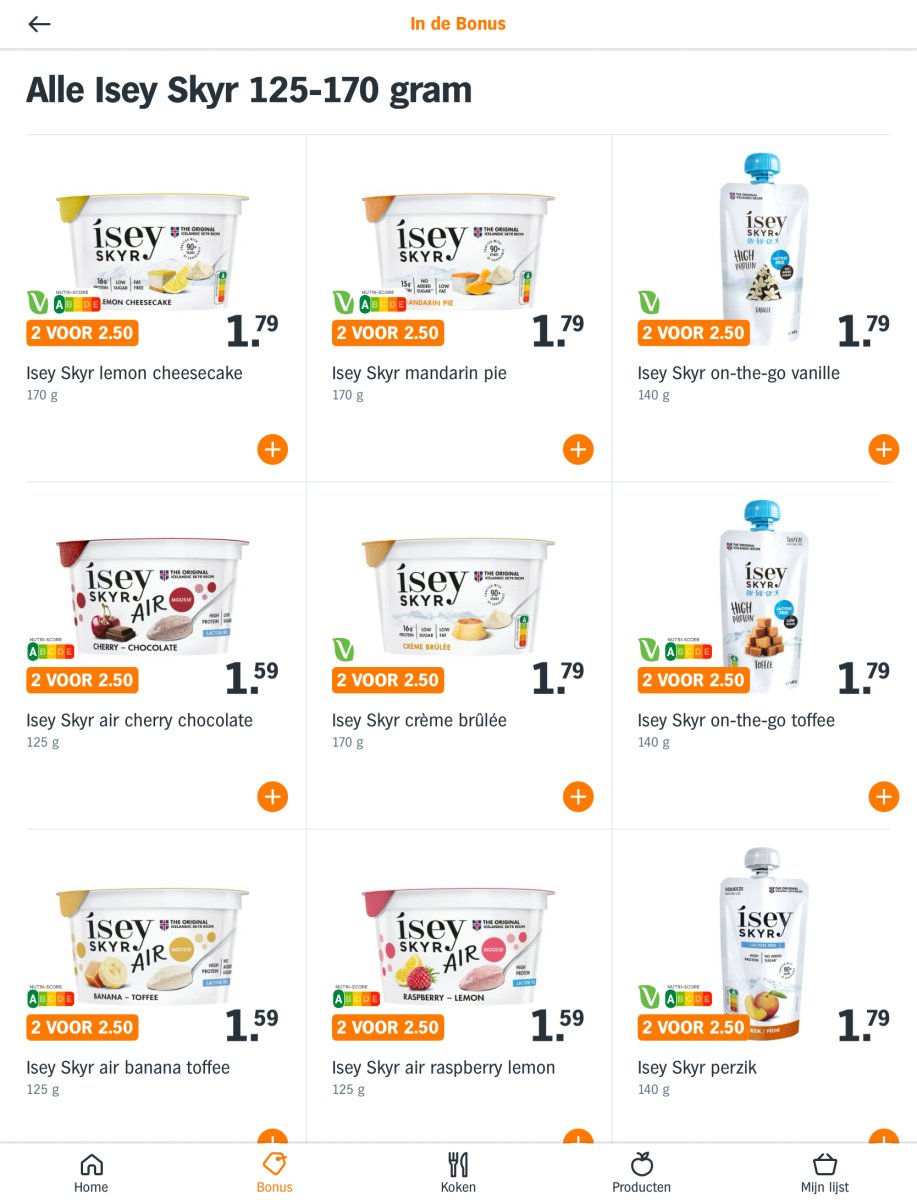Add Isey Skyr crème brûlée to basket
Image resolution: width=917 pixels, height=1200 pixels.
(x=578, y=796)
